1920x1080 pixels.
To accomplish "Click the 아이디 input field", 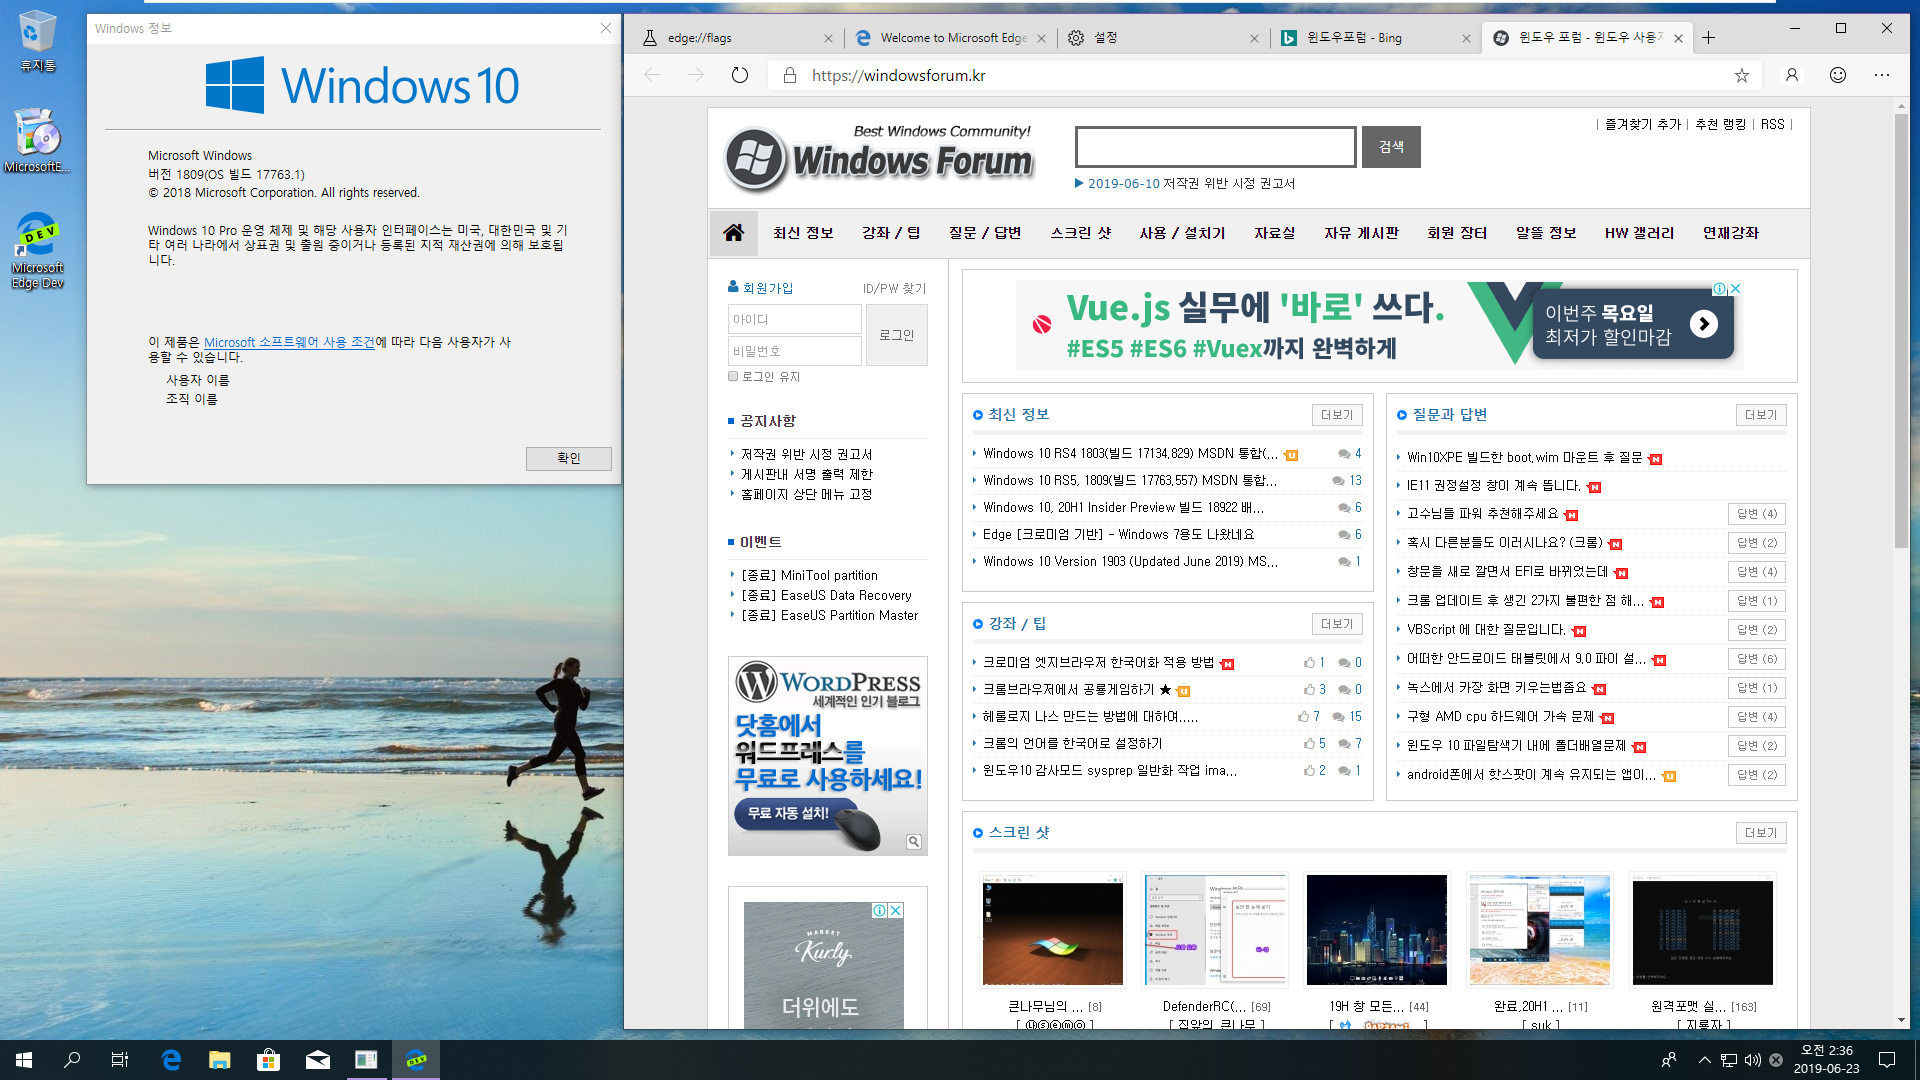I will (795, 319).
